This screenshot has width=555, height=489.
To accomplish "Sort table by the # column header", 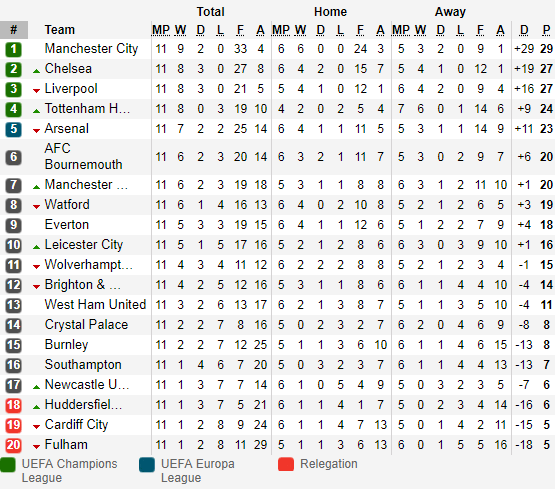I will pyautogui.click(x=14, y=30).
